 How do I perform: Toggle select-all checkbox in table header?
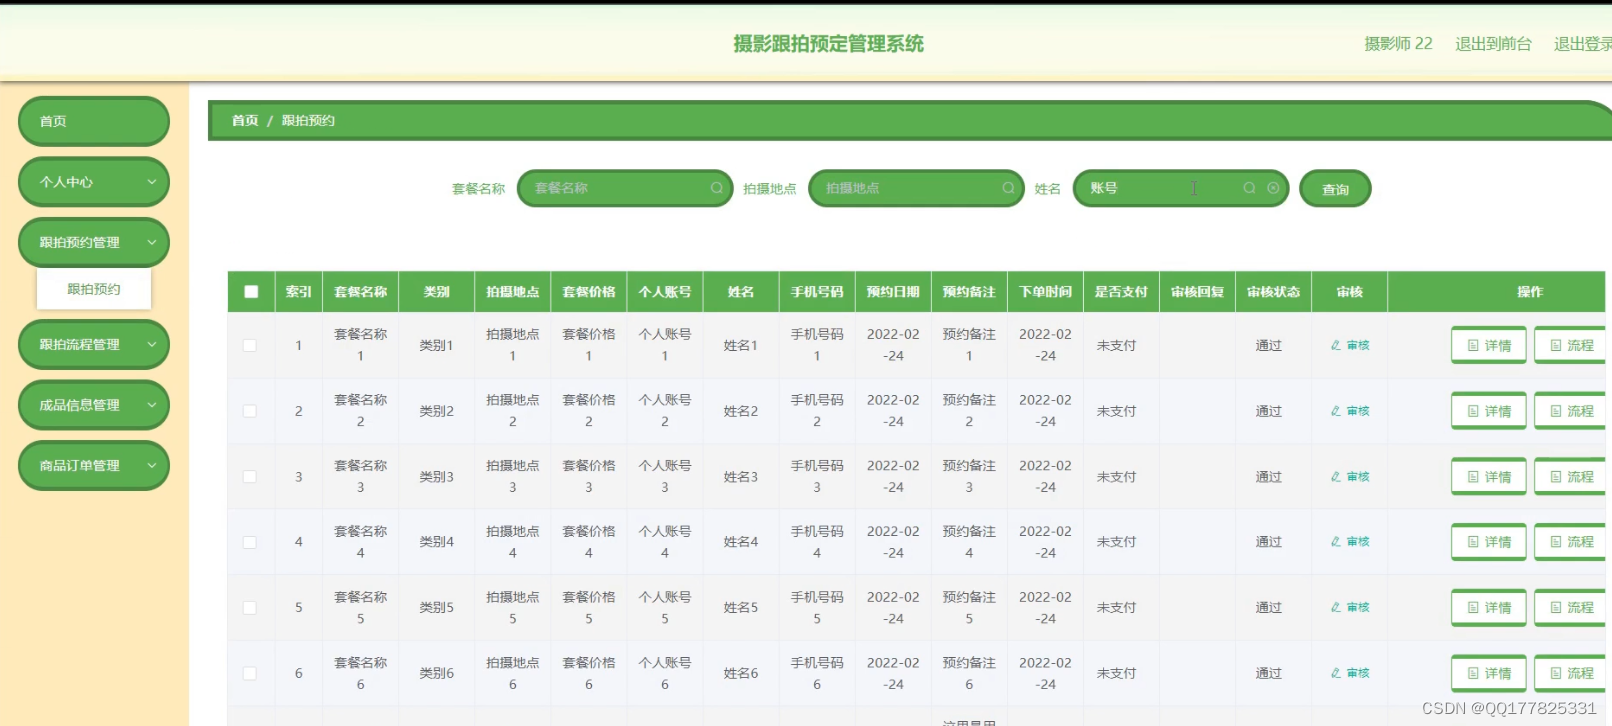pos(251,292)
